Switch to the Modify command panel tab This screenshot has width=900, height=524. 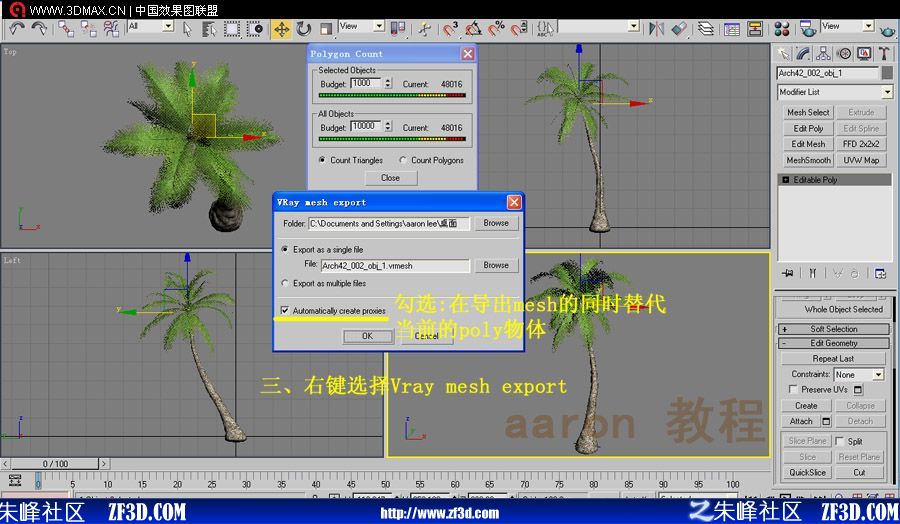tap(804, 54)
